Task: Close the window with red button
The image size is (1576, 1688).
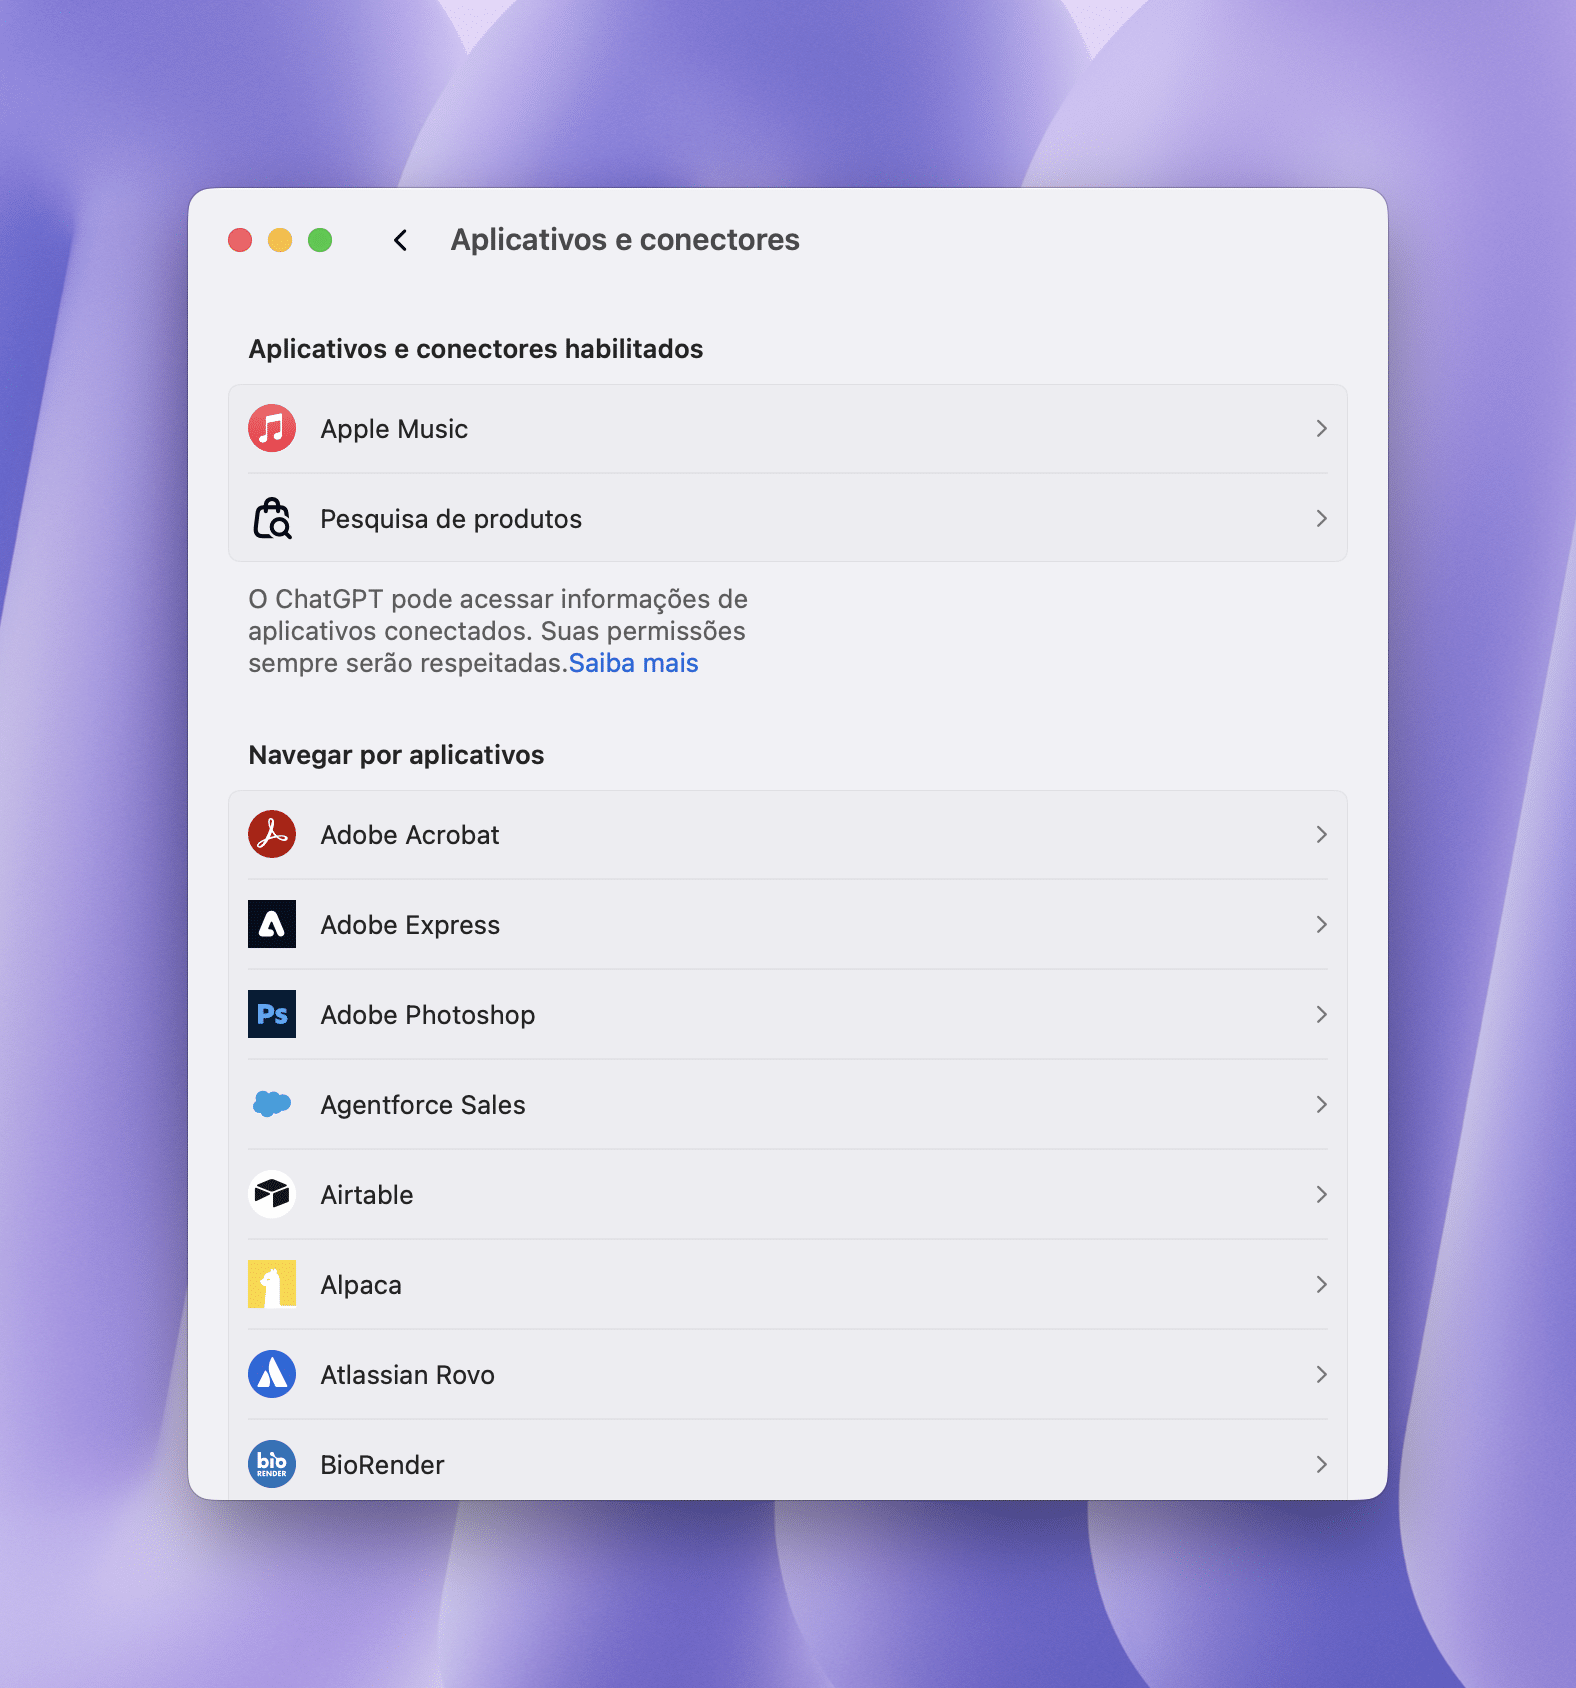Action: 240,240
